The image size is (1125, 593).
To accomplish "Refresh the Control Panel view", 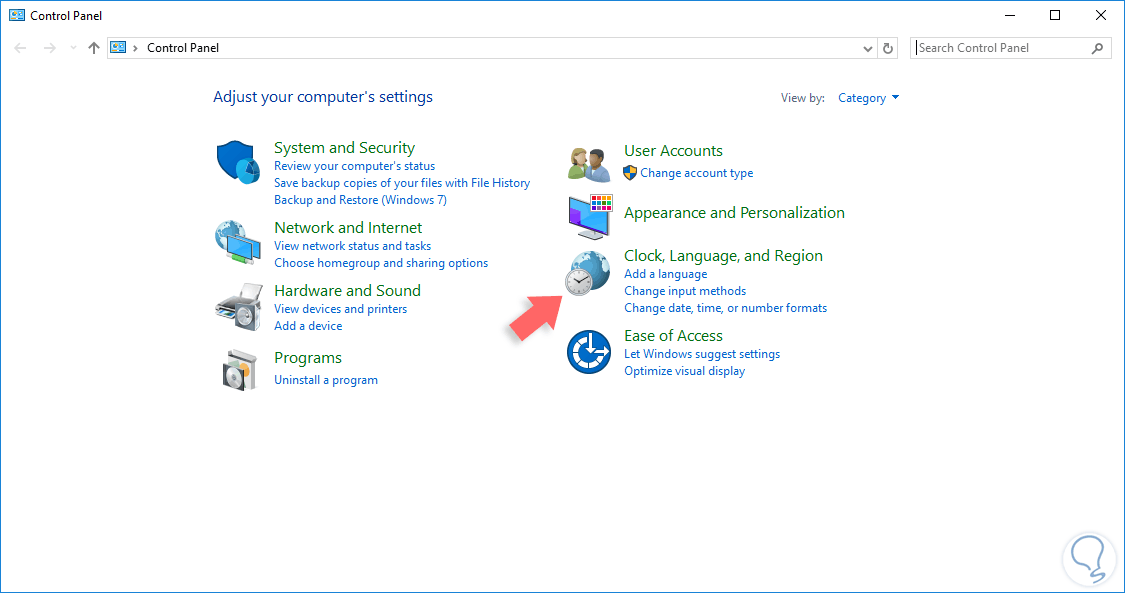I will click(888, 48).
